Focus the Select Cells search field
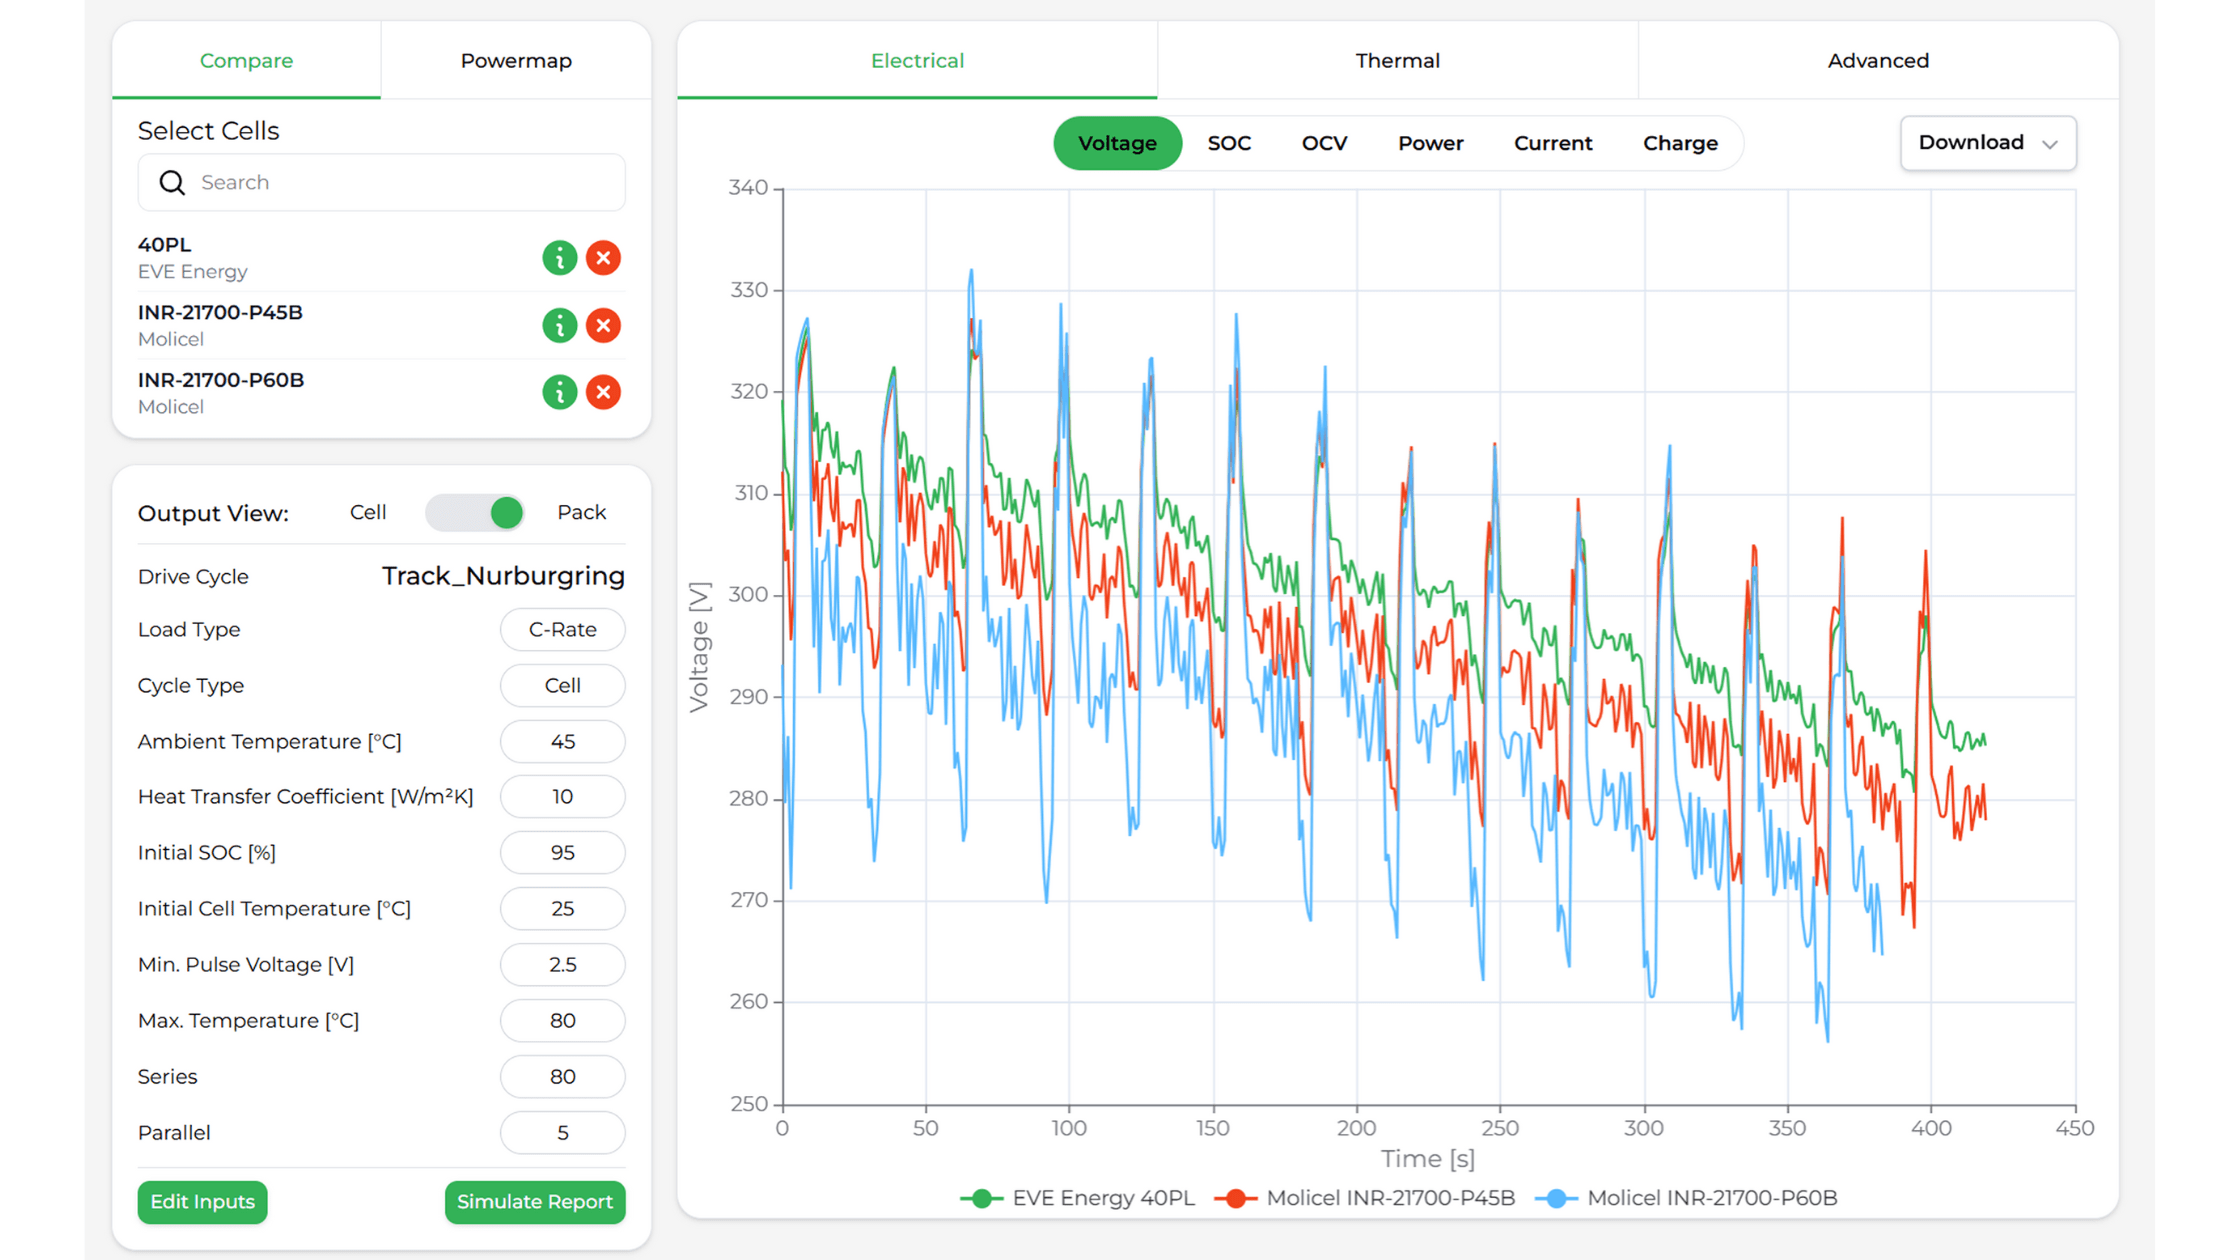Screen dimensions: 2240x1260 (x=382, y=182)
